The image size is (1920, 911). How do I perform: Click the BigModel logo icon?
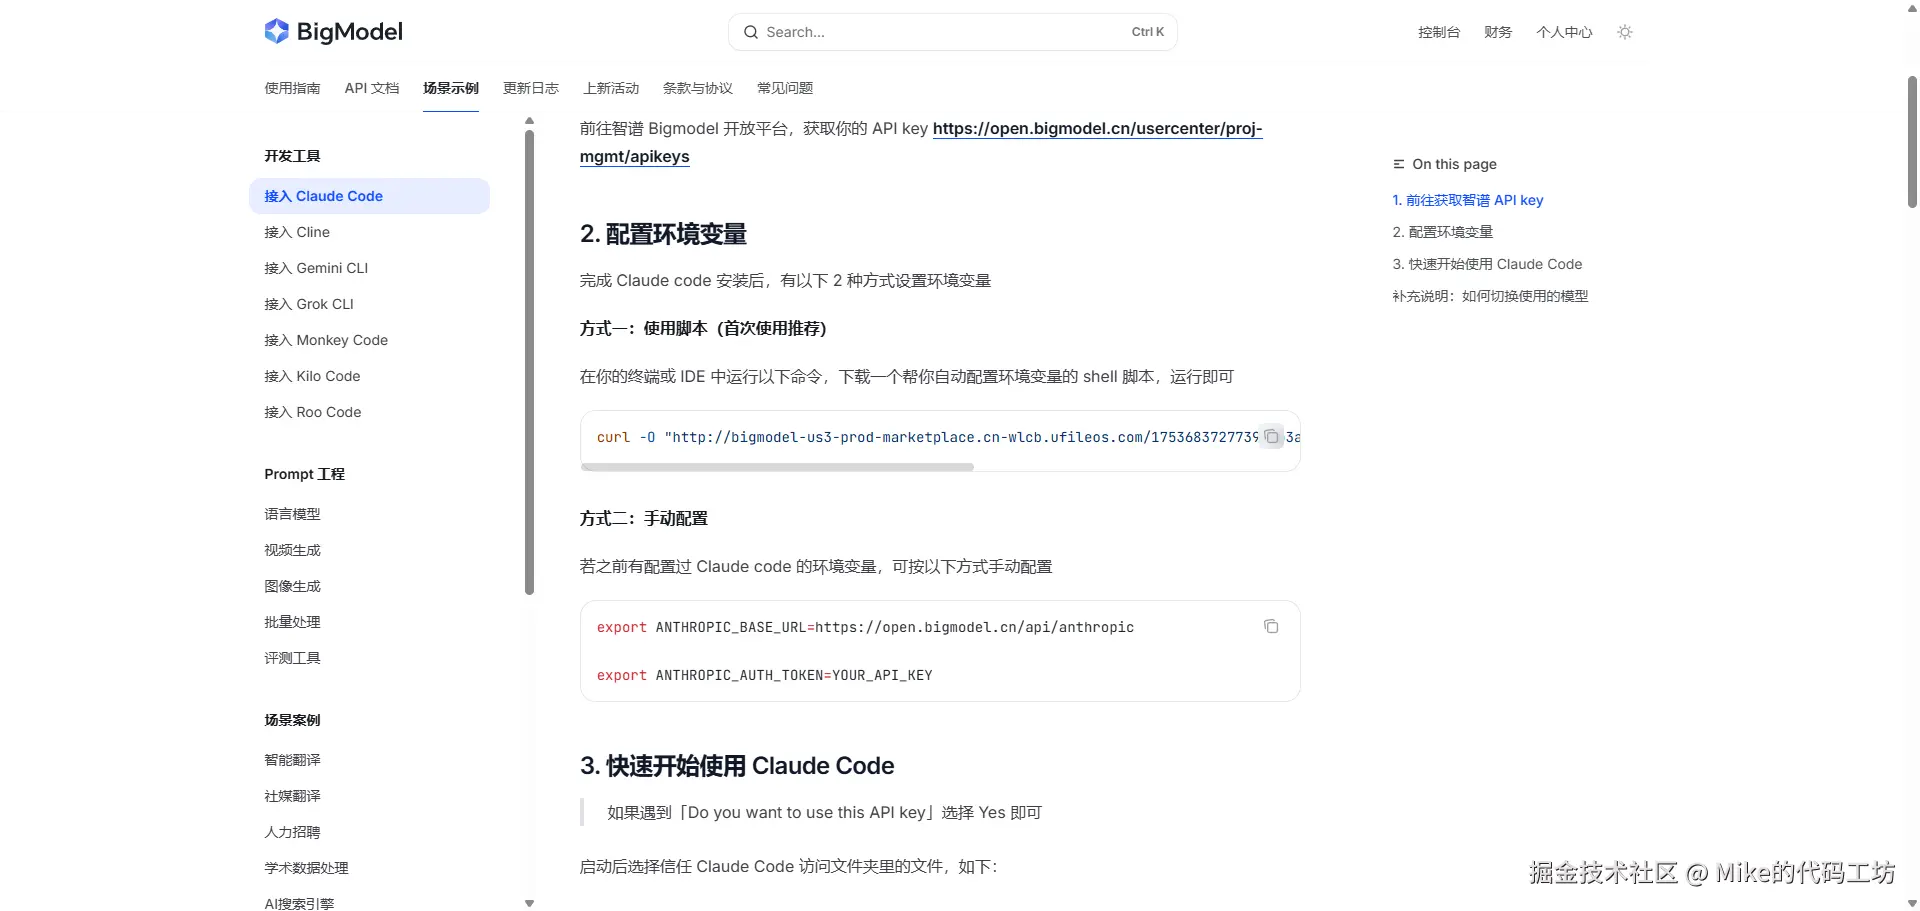276,32
